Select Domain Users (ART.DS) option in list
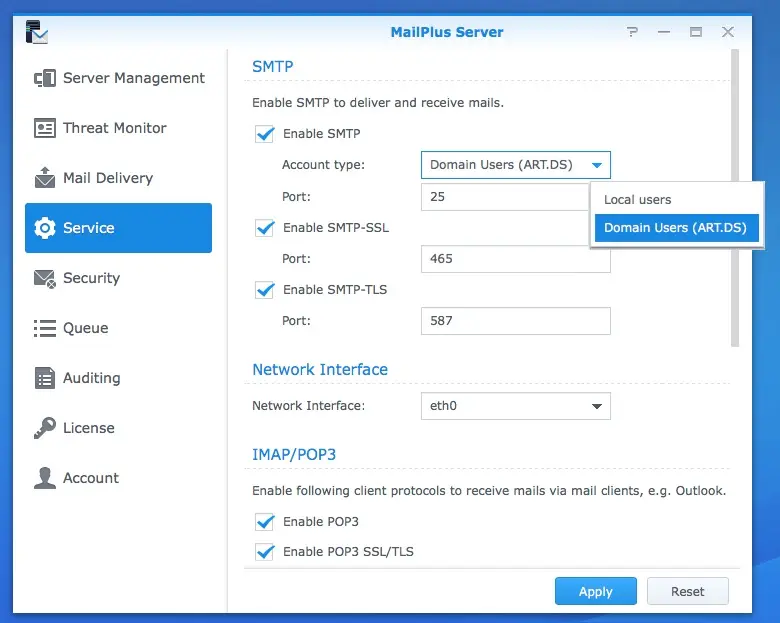 [675, 228]
